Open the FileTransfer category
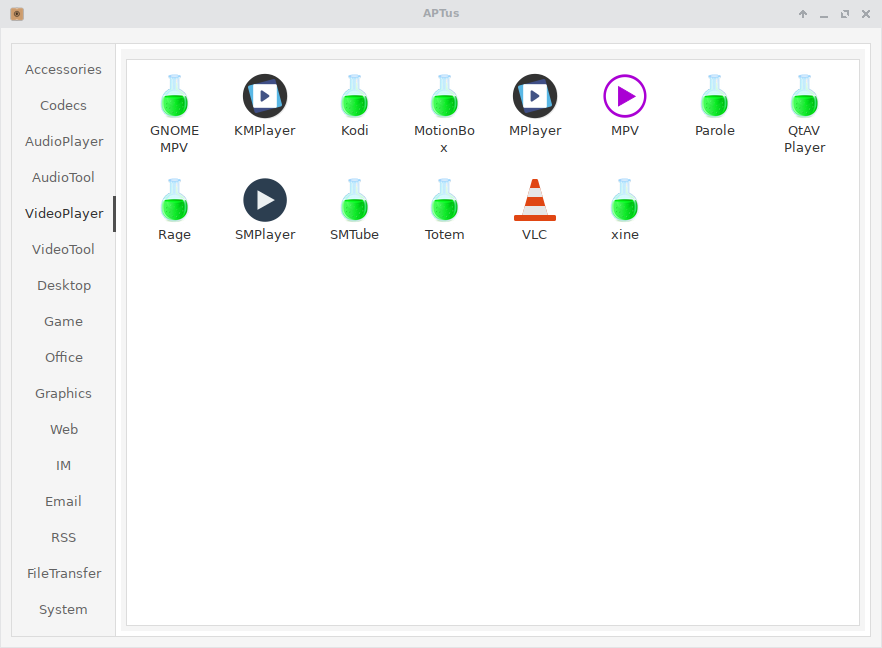The image size is (882, 648). click(64, 573)
